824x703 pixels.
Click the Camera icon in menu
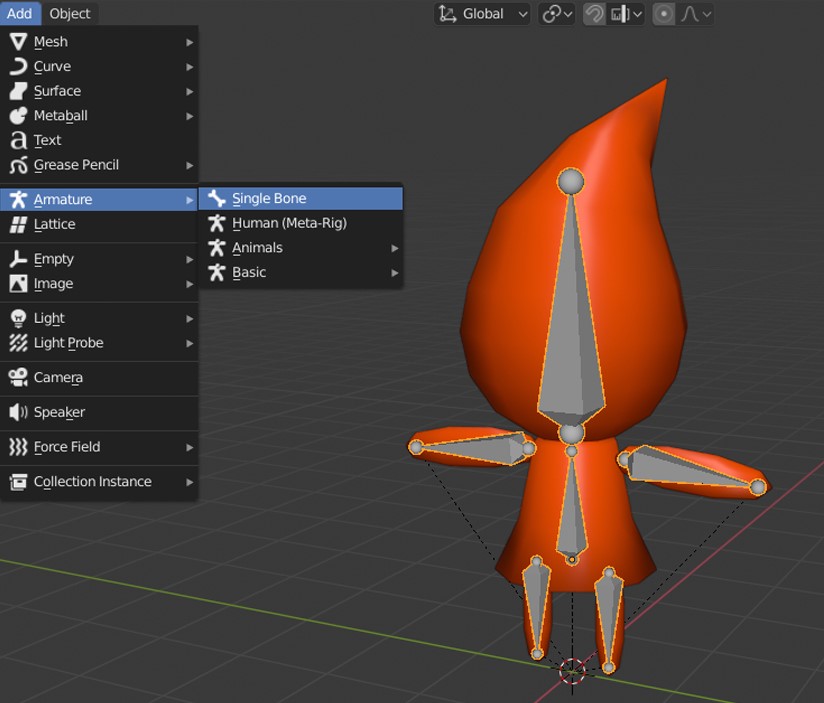18,377
